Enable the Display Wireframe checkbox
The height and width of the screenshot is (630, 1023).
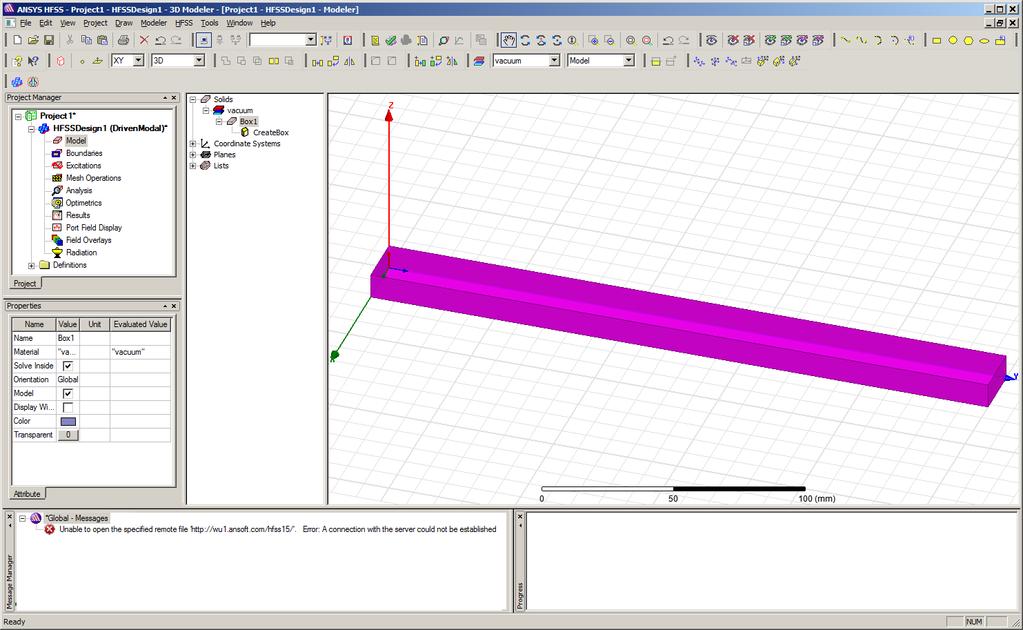pos(68,407)
